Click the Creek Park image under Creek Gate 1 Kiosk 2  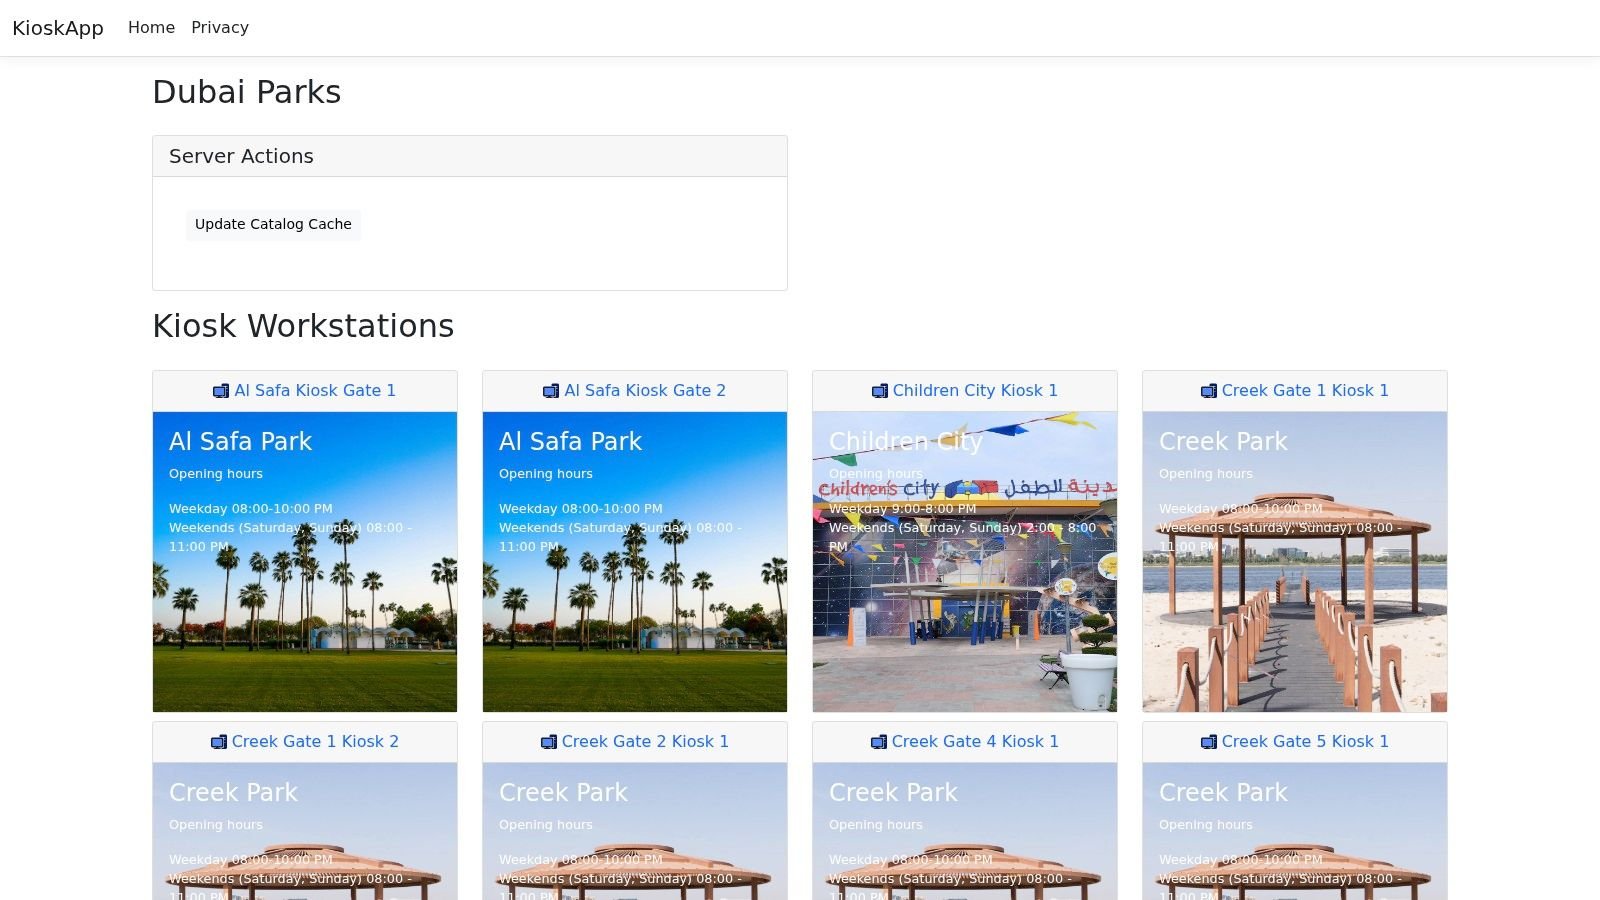305,831
